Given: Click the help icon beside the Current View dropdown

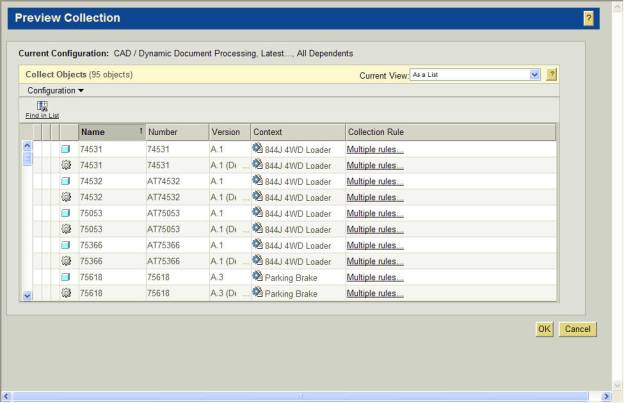Looking at the screenshot, I should coord(552,74).
